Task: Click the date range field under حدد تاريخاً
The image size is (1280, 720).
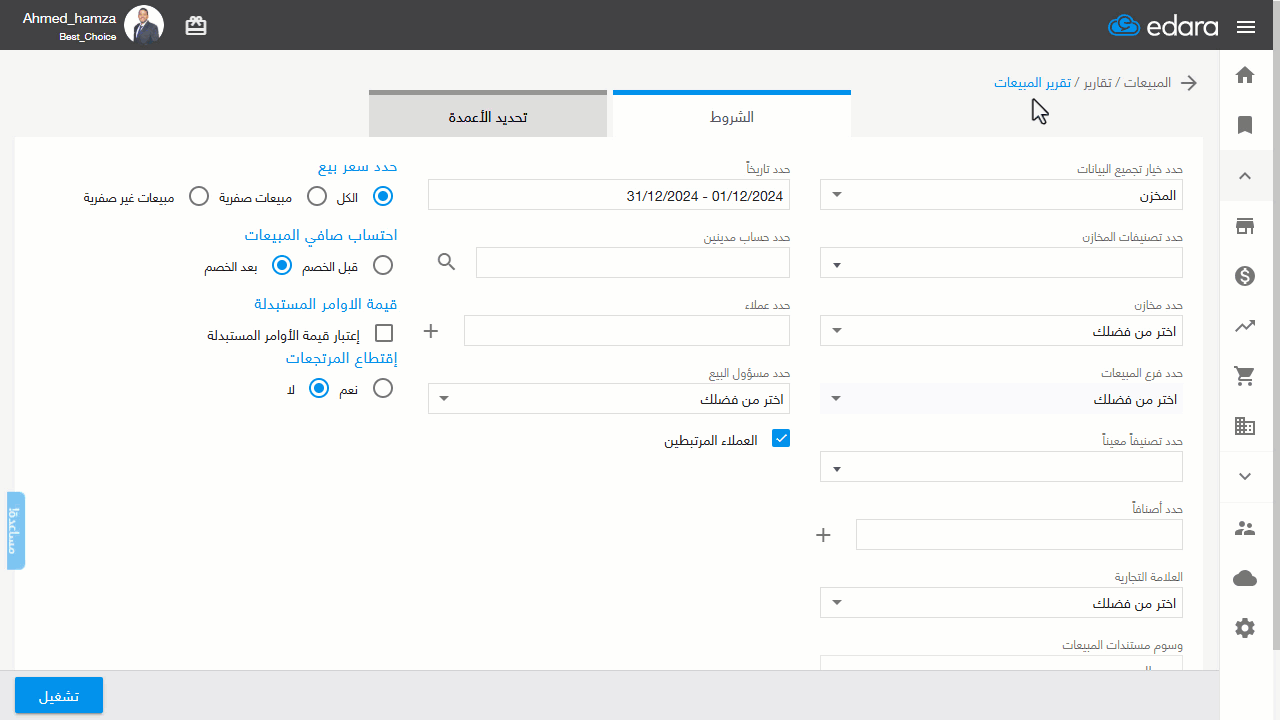Action: pyautogui.click(x=609, y=195)
